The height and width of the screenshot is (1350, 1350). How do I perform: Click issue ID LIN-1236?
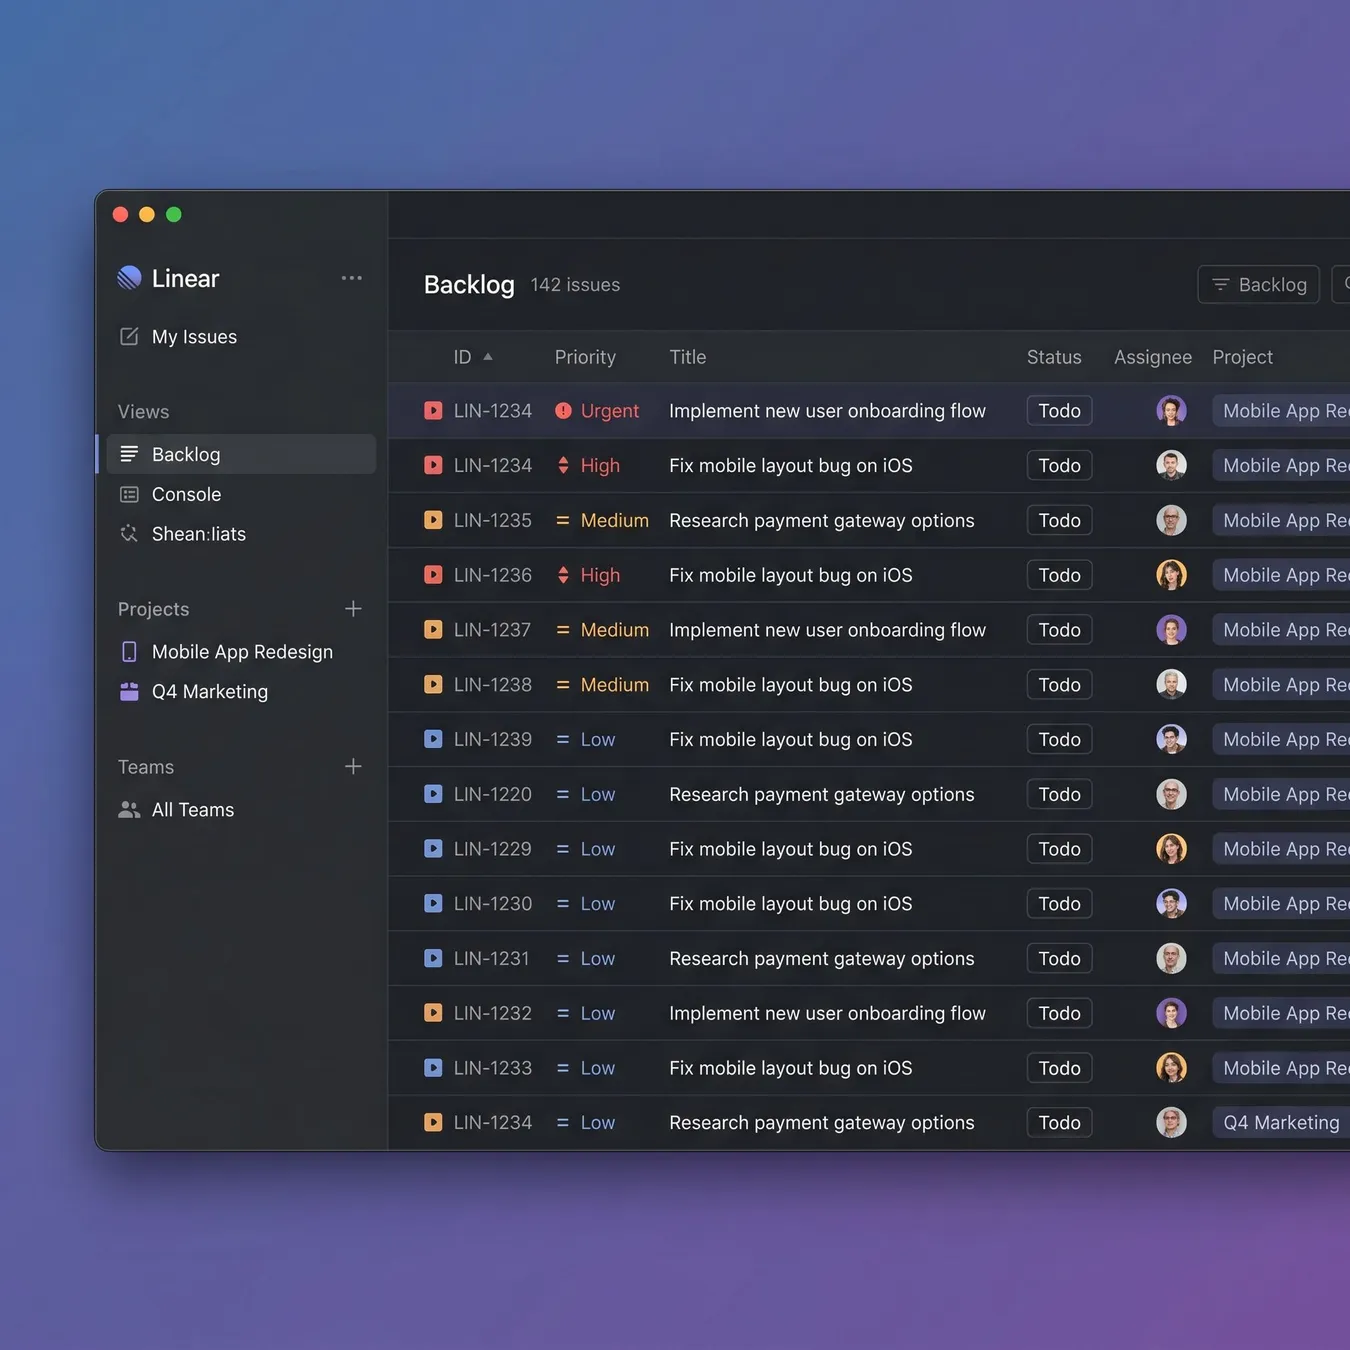(492, 575)
